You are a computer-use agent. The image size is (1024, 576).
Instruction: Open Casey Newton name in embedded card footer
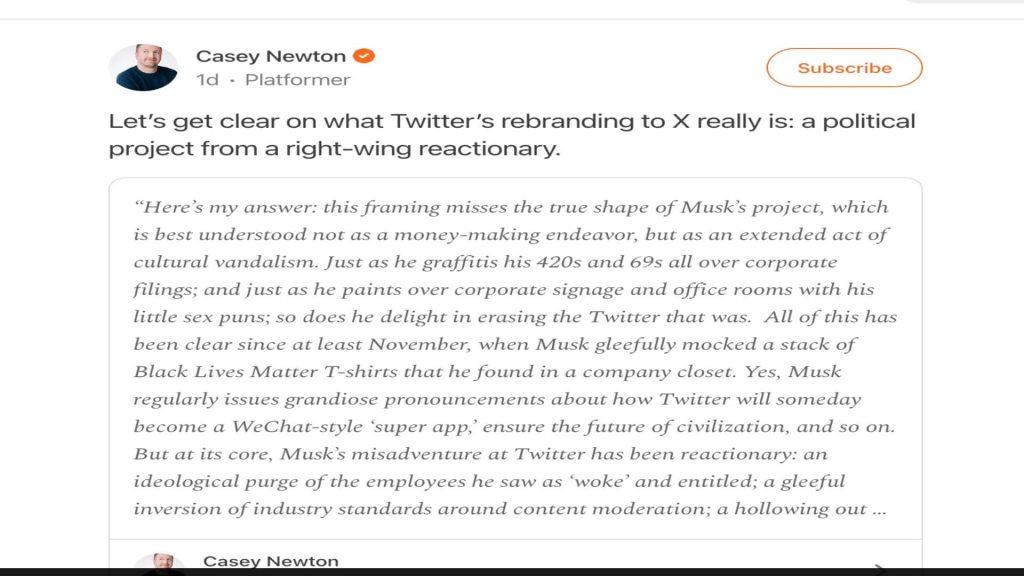271,562
